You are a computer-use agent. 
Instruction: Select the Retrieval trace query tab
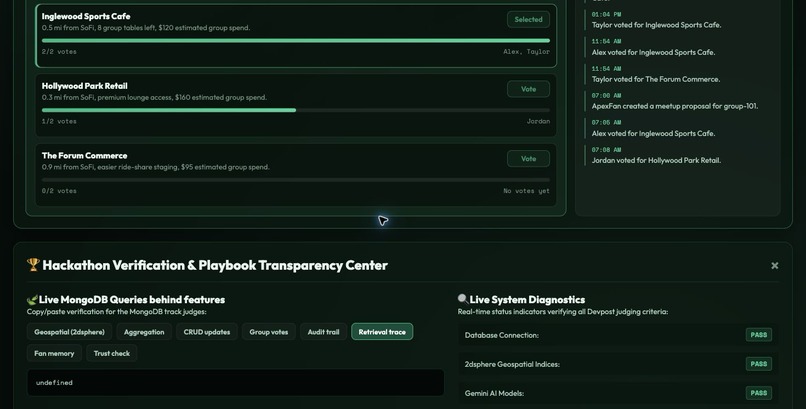coord(382,332)
